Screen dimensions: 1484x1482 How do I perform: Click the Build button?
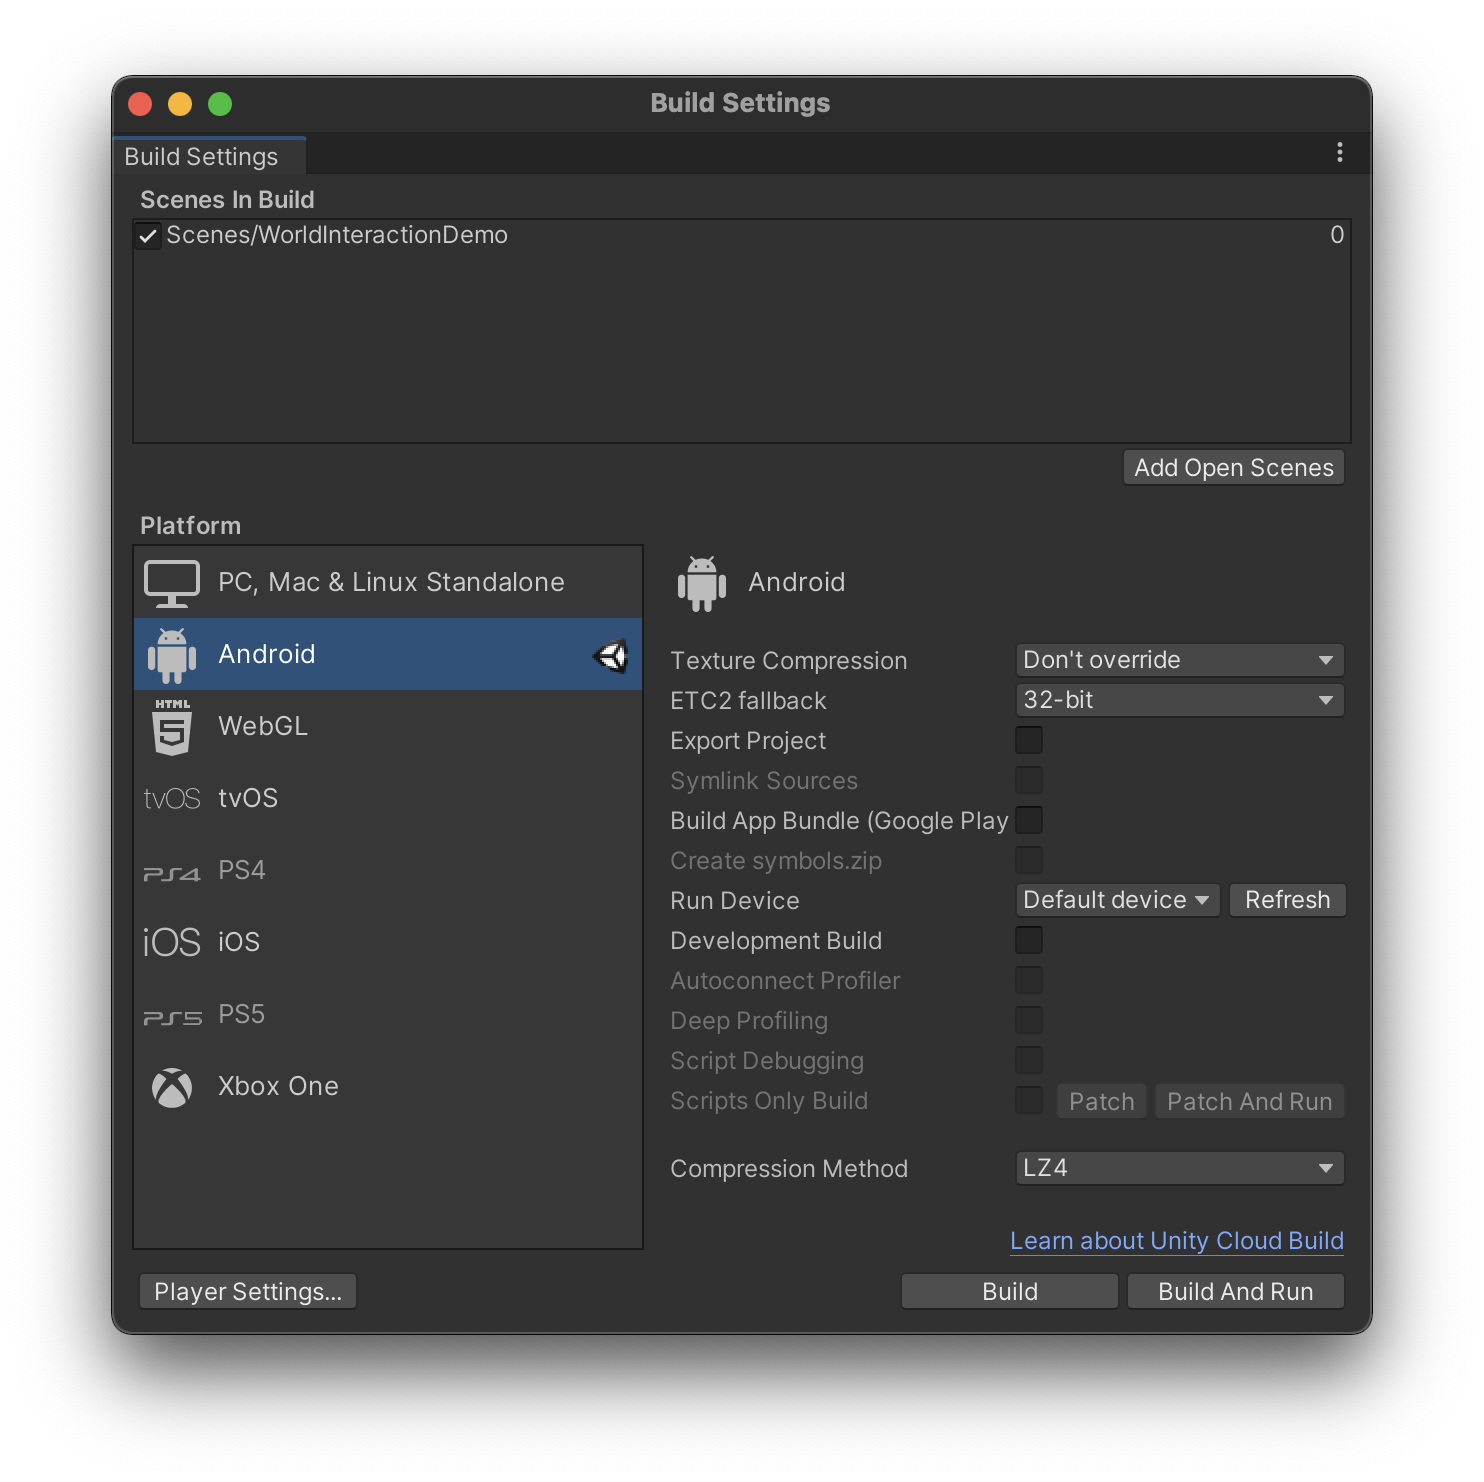tap(1010, 1292)
